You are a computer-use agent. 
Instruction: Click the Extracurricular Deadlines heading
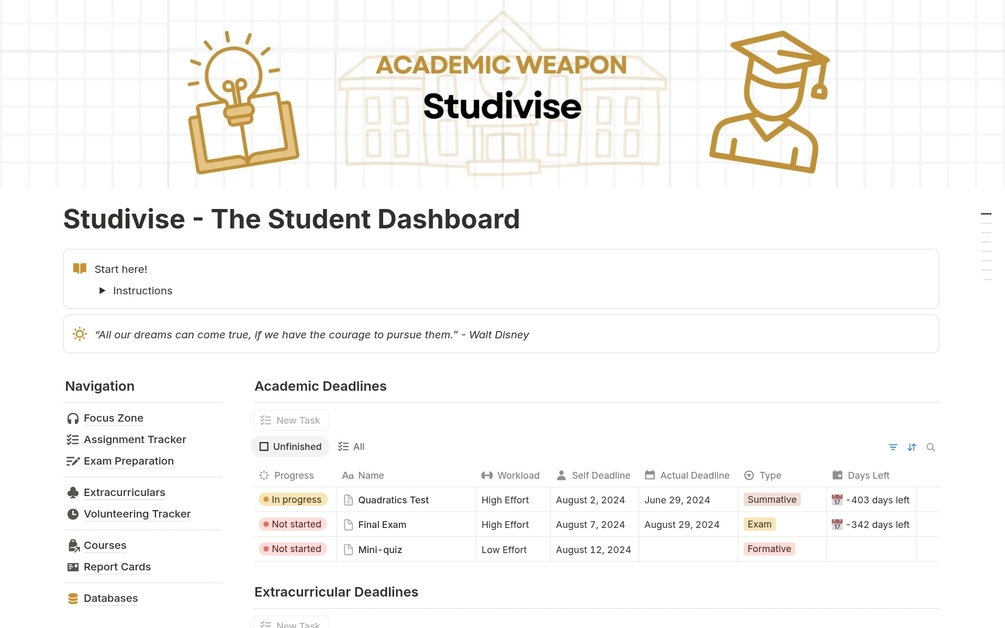(336, 592)
